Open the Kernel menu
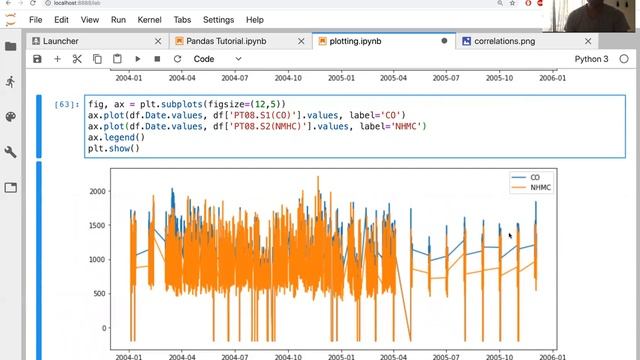Image resolution: width=640 pixels, height=360 pixels. 149,20
